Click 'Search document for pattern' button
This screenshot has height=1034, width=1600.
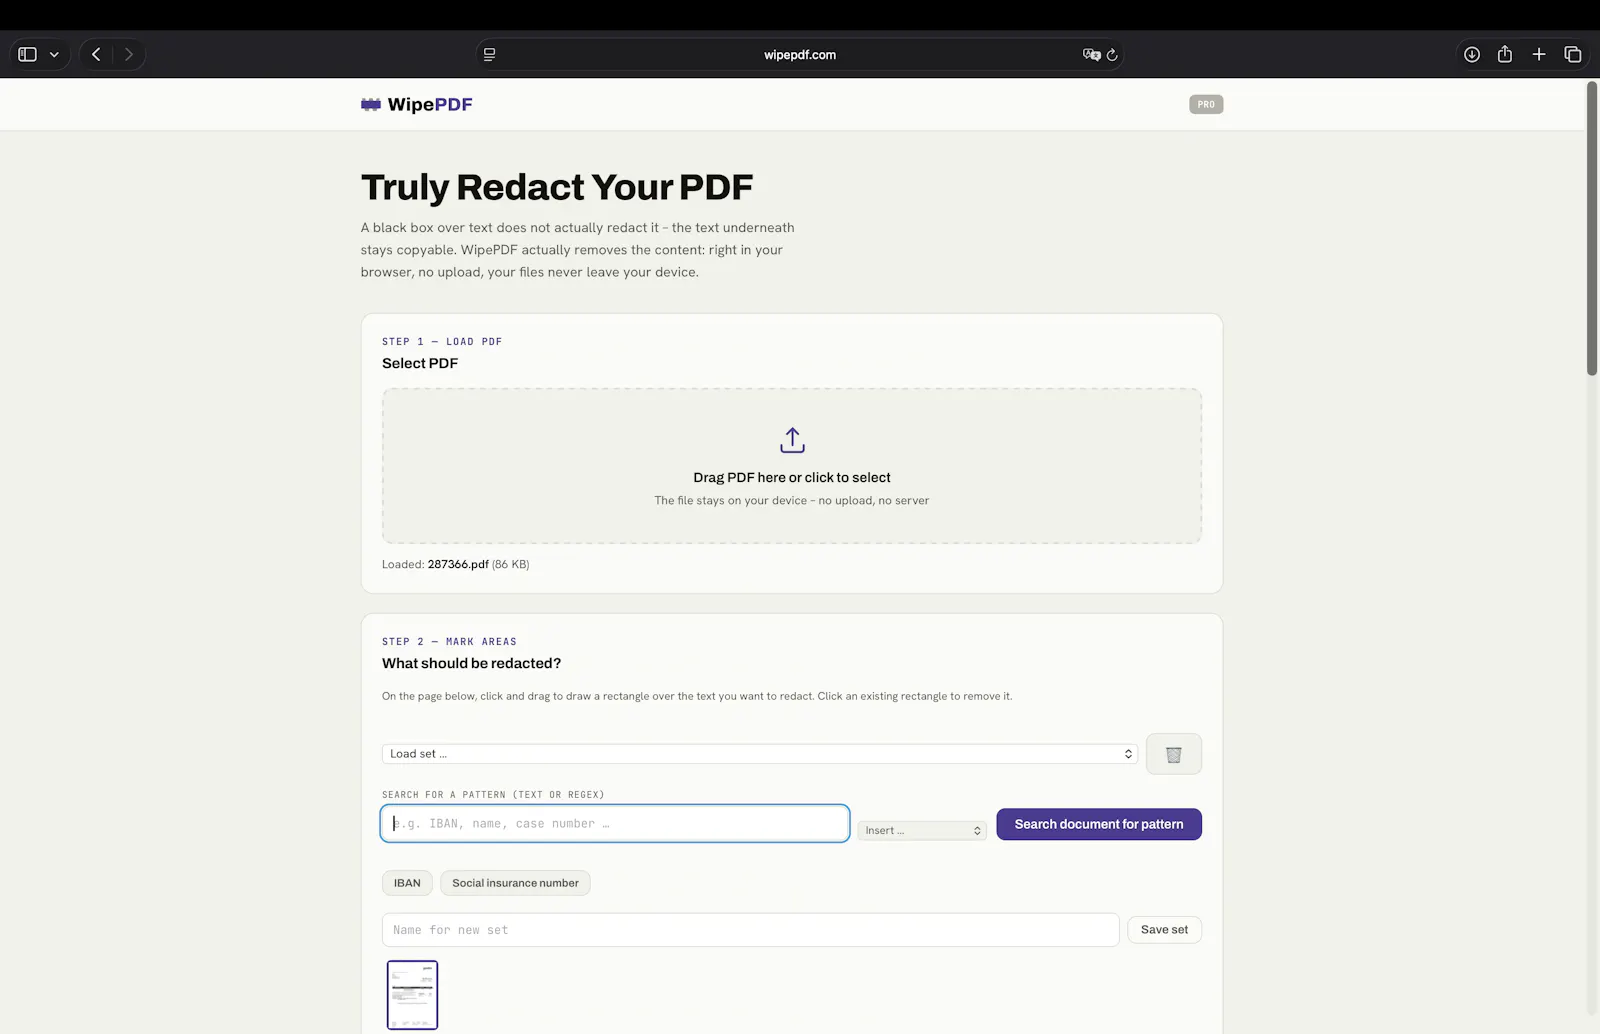1099,824
